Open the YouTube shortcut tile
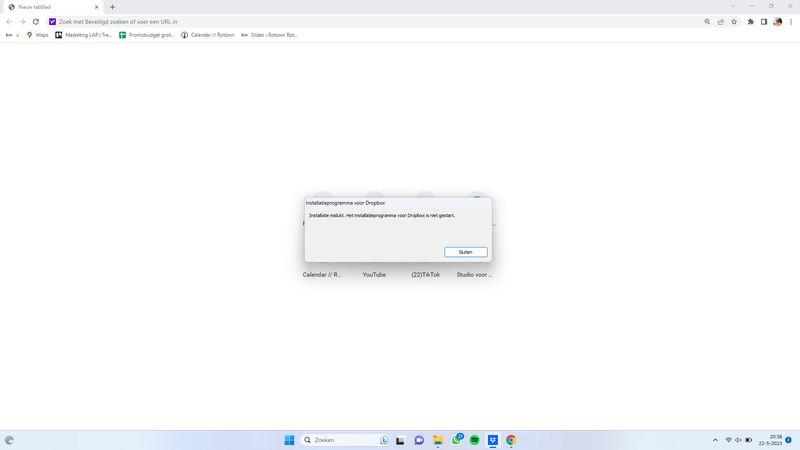This screenshot has height=450, width=800. [374, 274]
